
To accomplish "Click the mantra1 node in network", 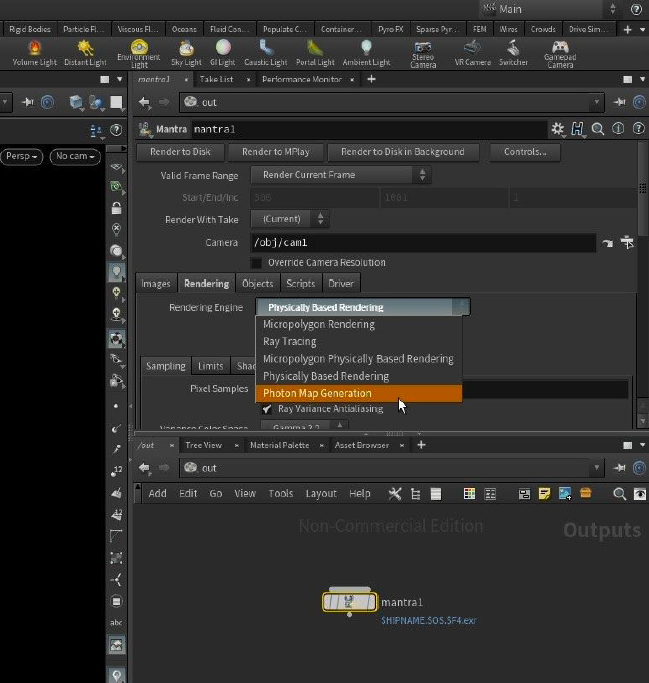I will 349,602.
